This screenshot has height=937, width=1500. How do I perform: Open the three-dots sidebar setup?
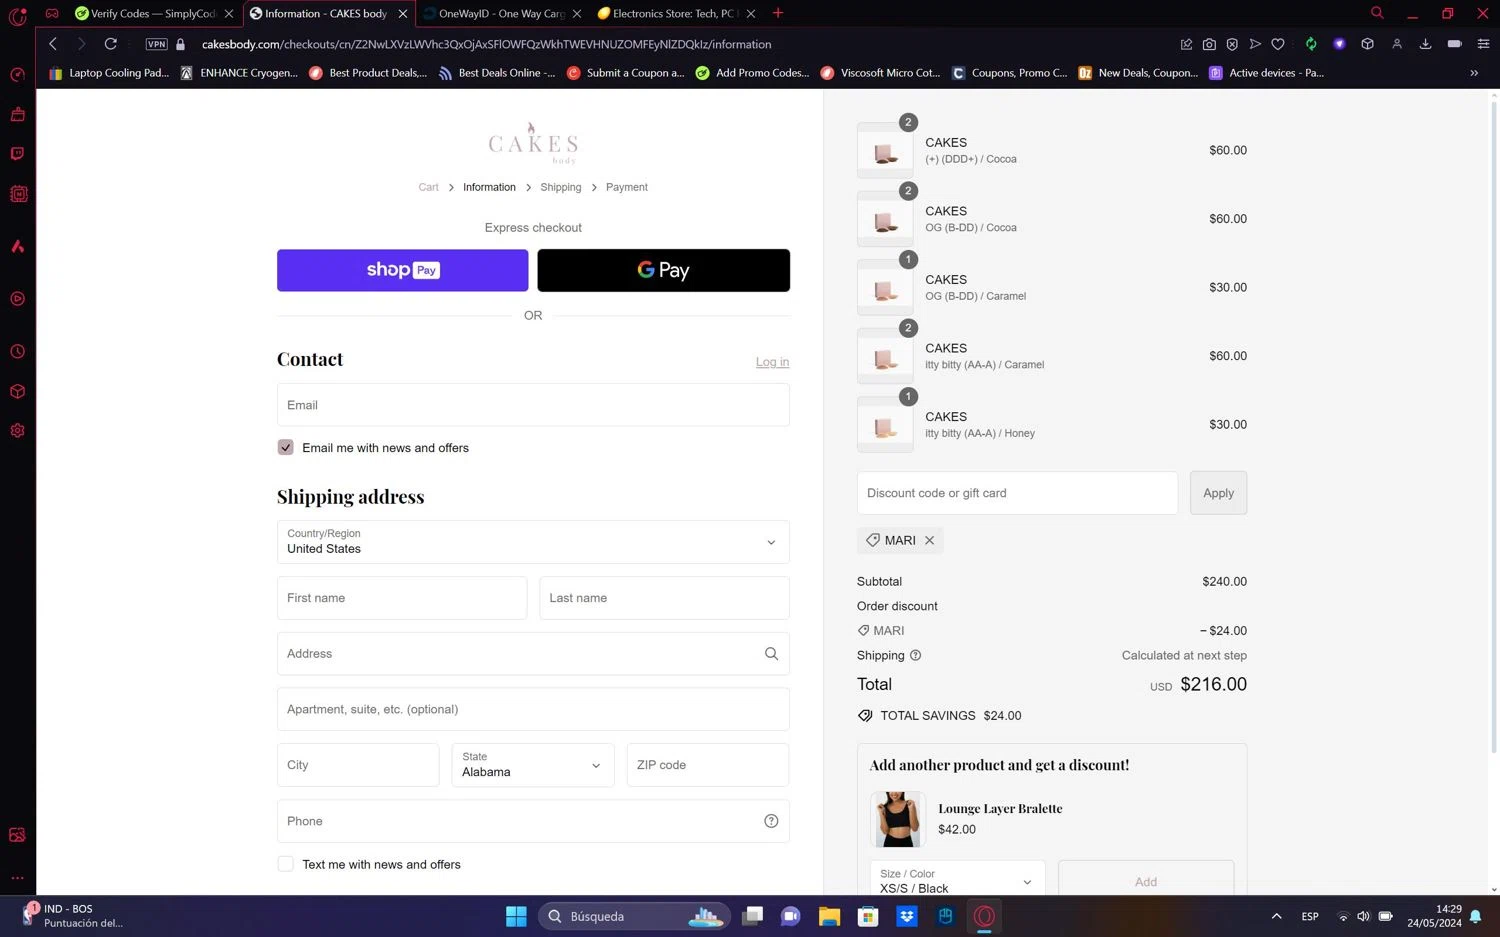[17, 878]
